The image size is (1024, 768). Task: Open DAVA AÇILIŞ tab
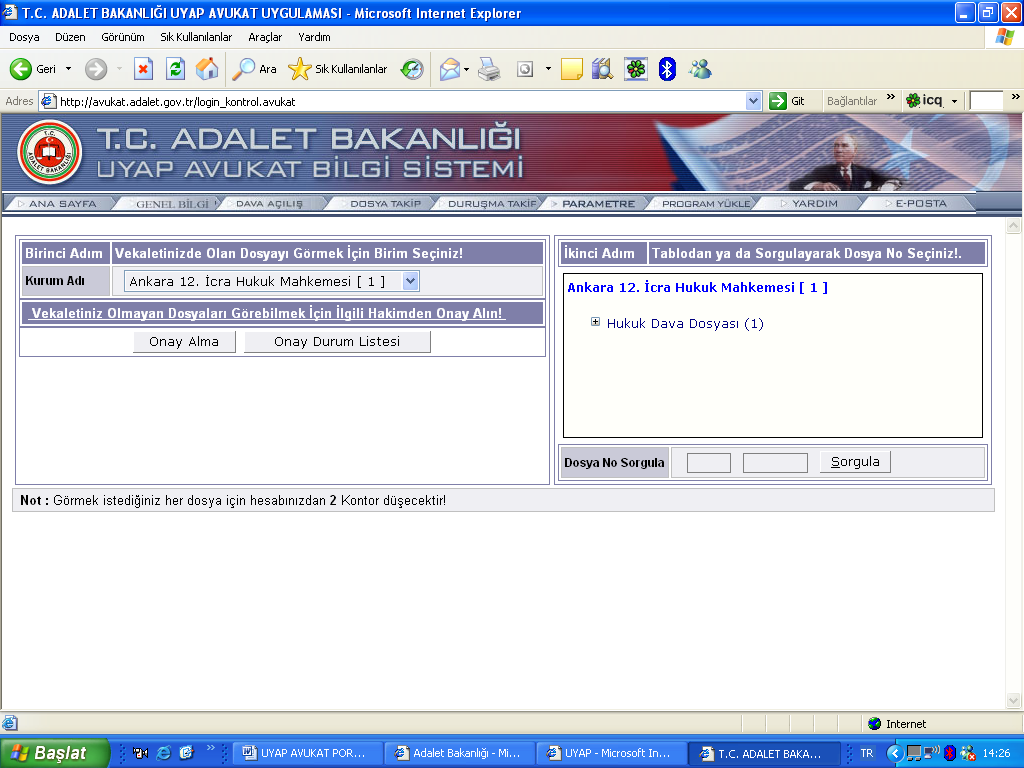269,204
